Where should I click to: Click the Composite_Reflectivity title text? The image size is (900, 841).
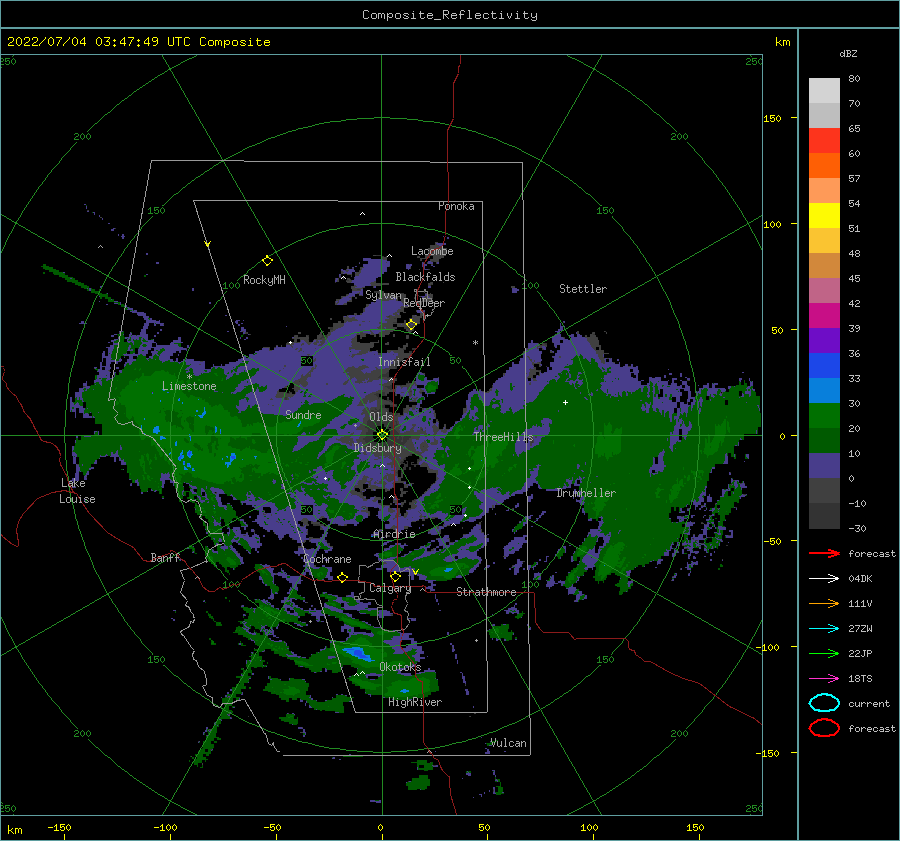450,15
